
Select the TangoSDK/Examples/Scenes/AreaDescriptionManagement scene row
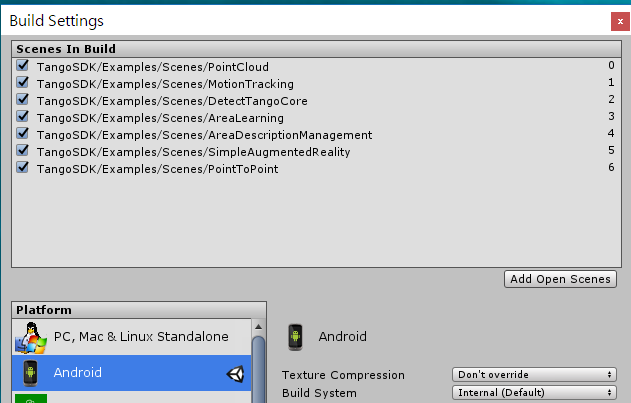tap(316, 134)
